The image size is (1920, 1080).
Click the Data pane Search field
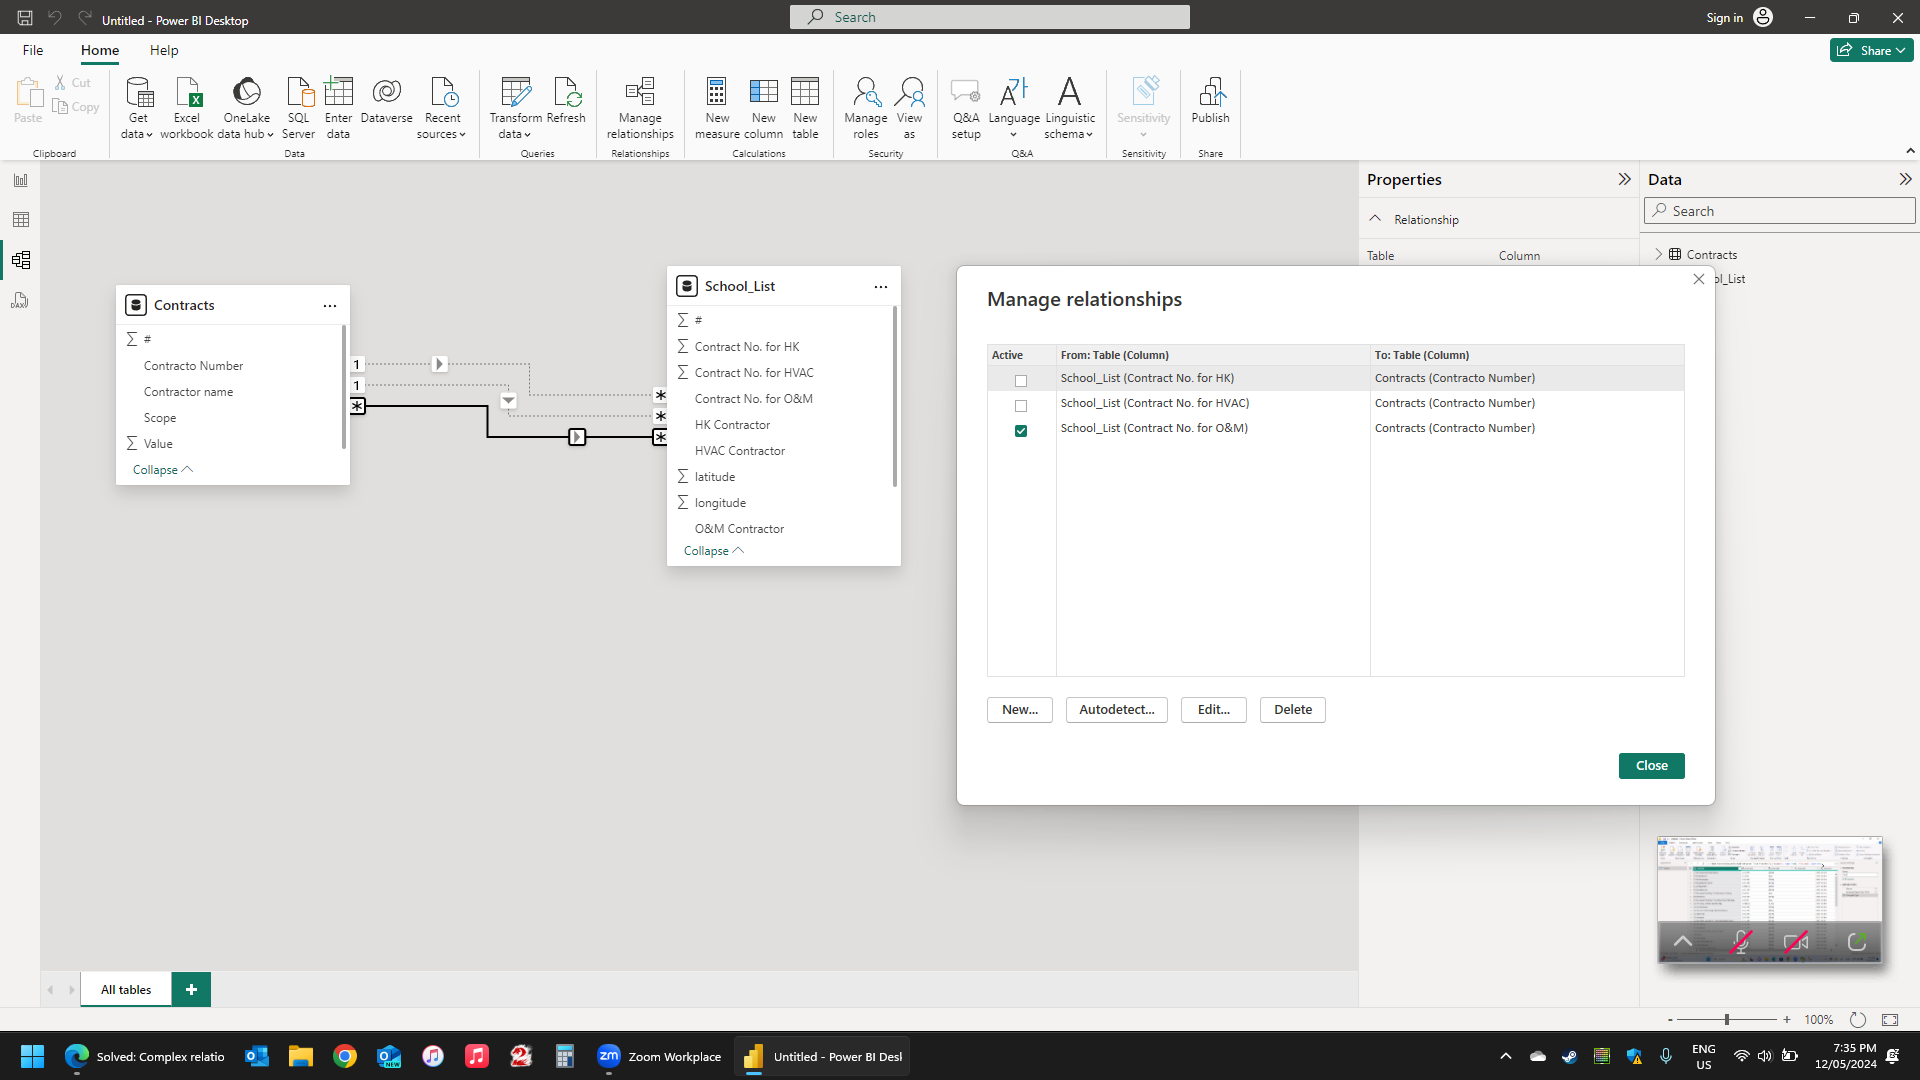[1780, 211]
